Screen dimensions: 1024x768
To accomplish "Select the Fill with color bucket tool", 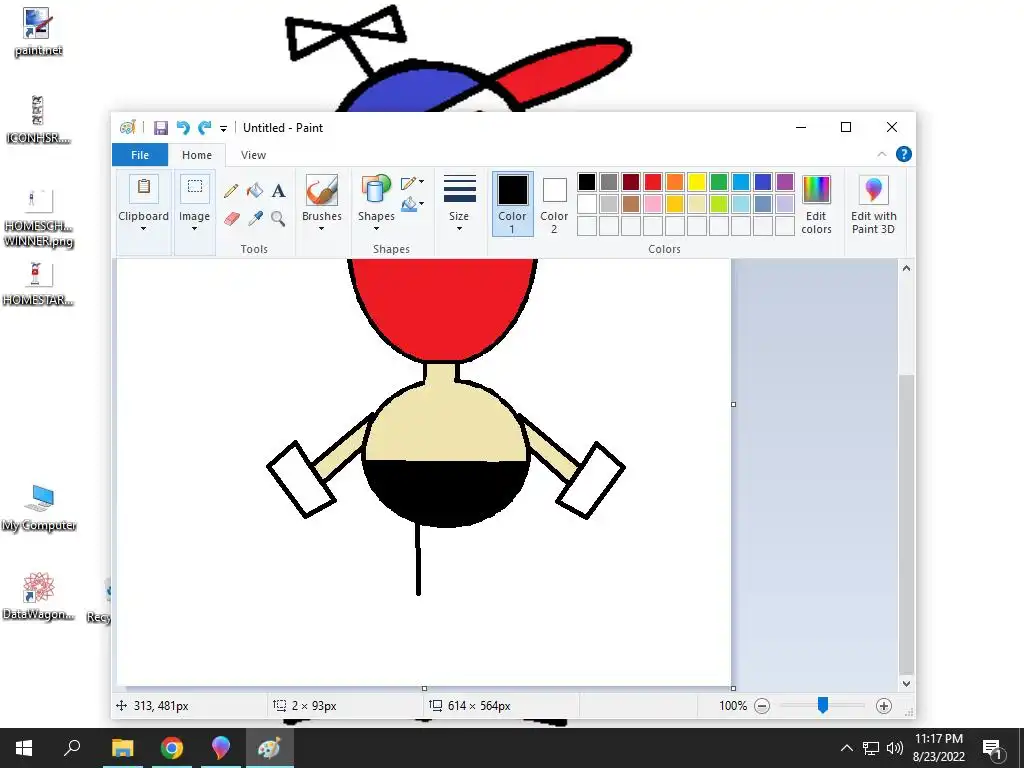I will 255,190.
